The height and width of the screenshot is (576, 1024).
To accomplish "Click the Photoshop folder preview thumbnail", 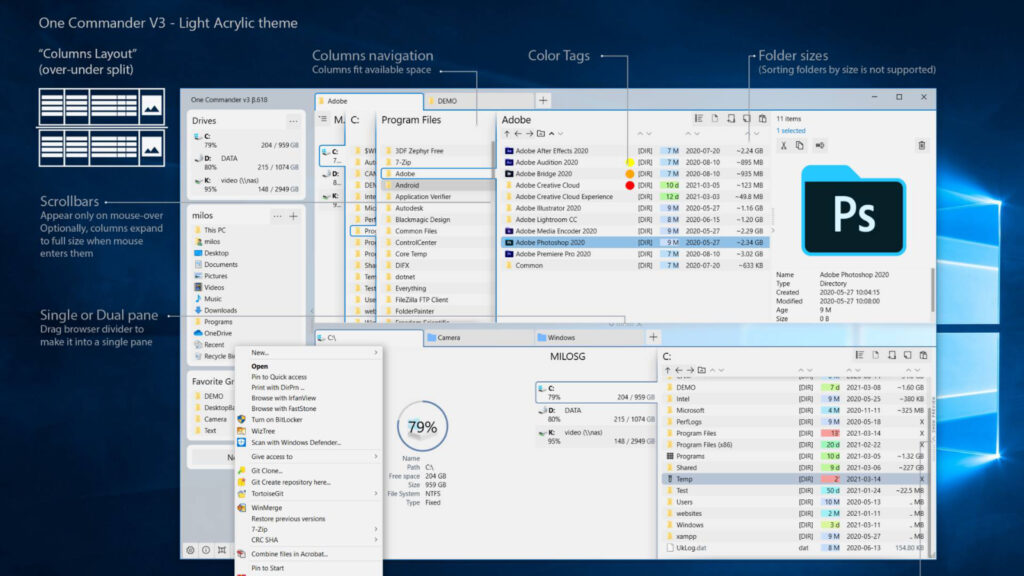I will click(853, 210).
